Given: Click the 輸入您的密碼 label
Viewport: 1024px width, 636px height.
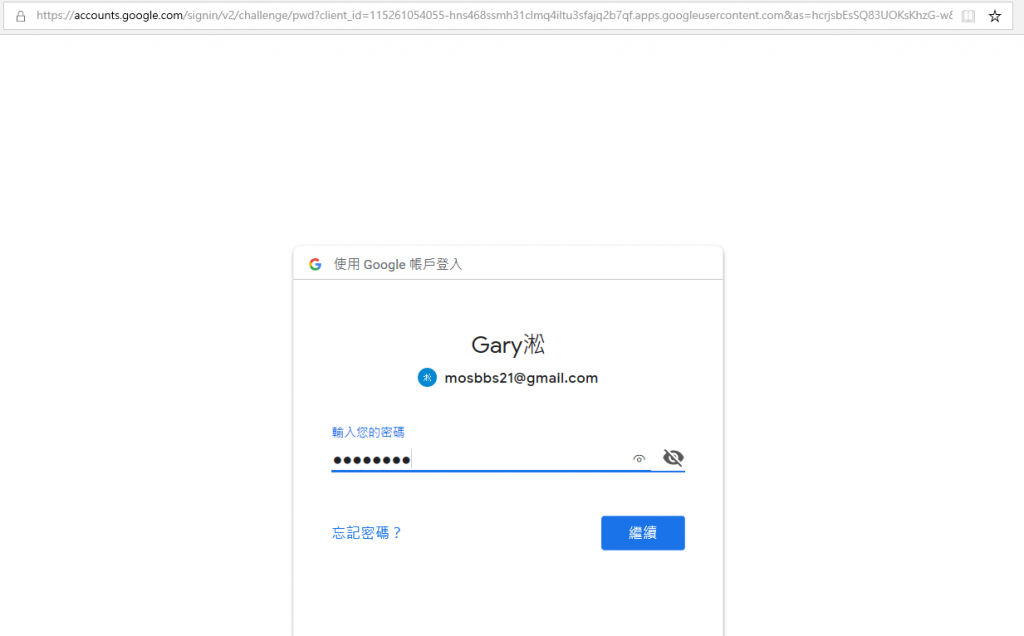Looking at the screenshot, I should click(x=368, y=432).
